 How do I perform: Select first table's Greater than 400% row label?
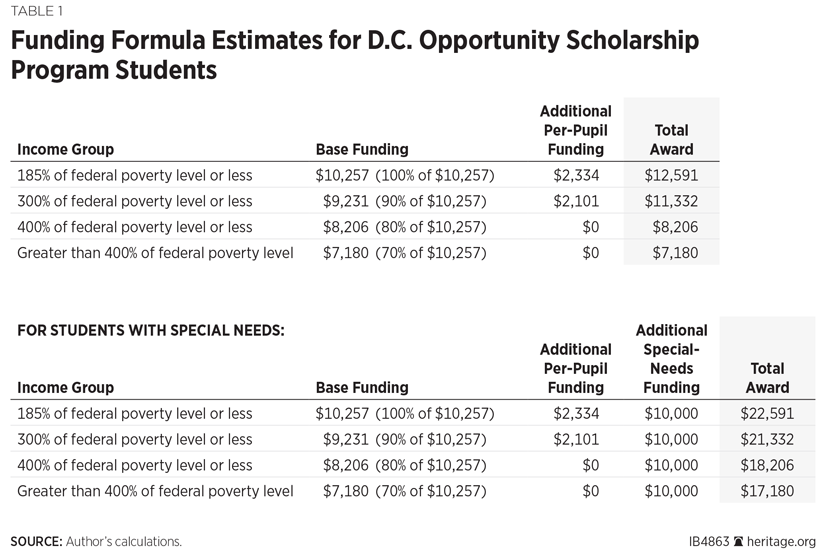[155, 253]
